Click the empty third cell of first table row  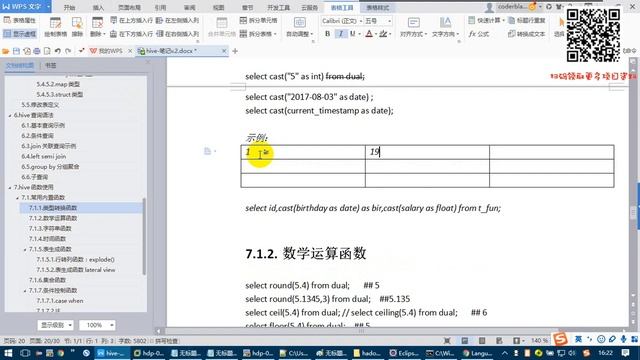tap(552, 152)
